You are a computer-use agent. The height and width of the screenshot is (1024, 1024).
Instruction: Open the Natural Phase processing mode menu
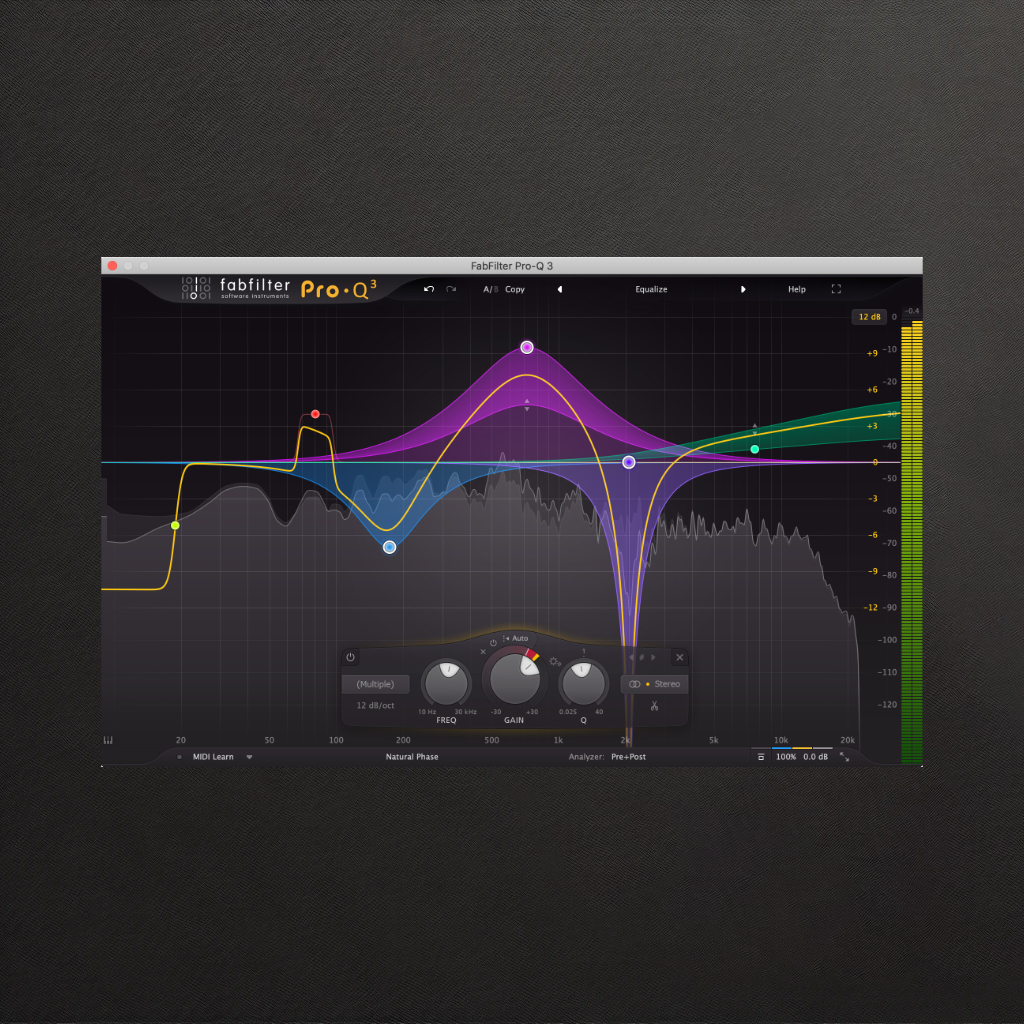coord(412,757)
